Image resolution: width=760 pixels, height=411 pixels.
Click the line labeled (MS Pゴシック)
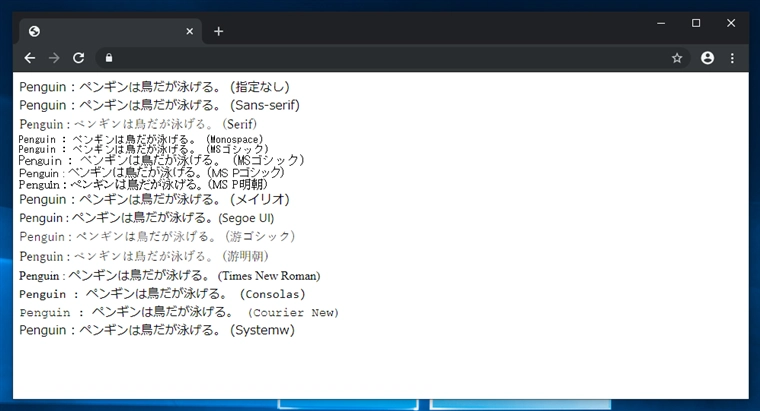152,173
